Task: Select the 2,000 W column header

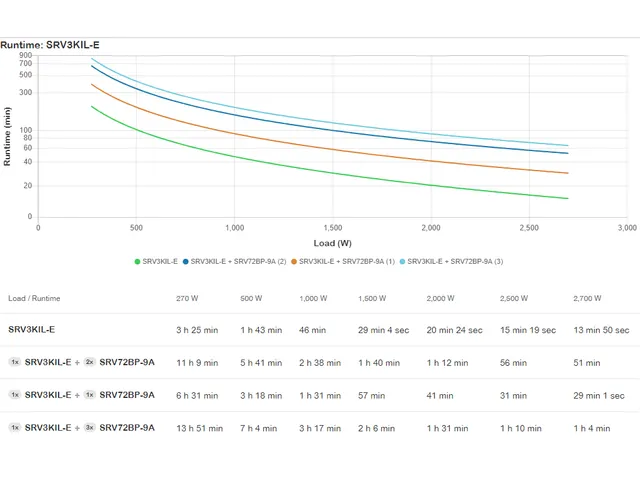Action: [x=440, y=298]
